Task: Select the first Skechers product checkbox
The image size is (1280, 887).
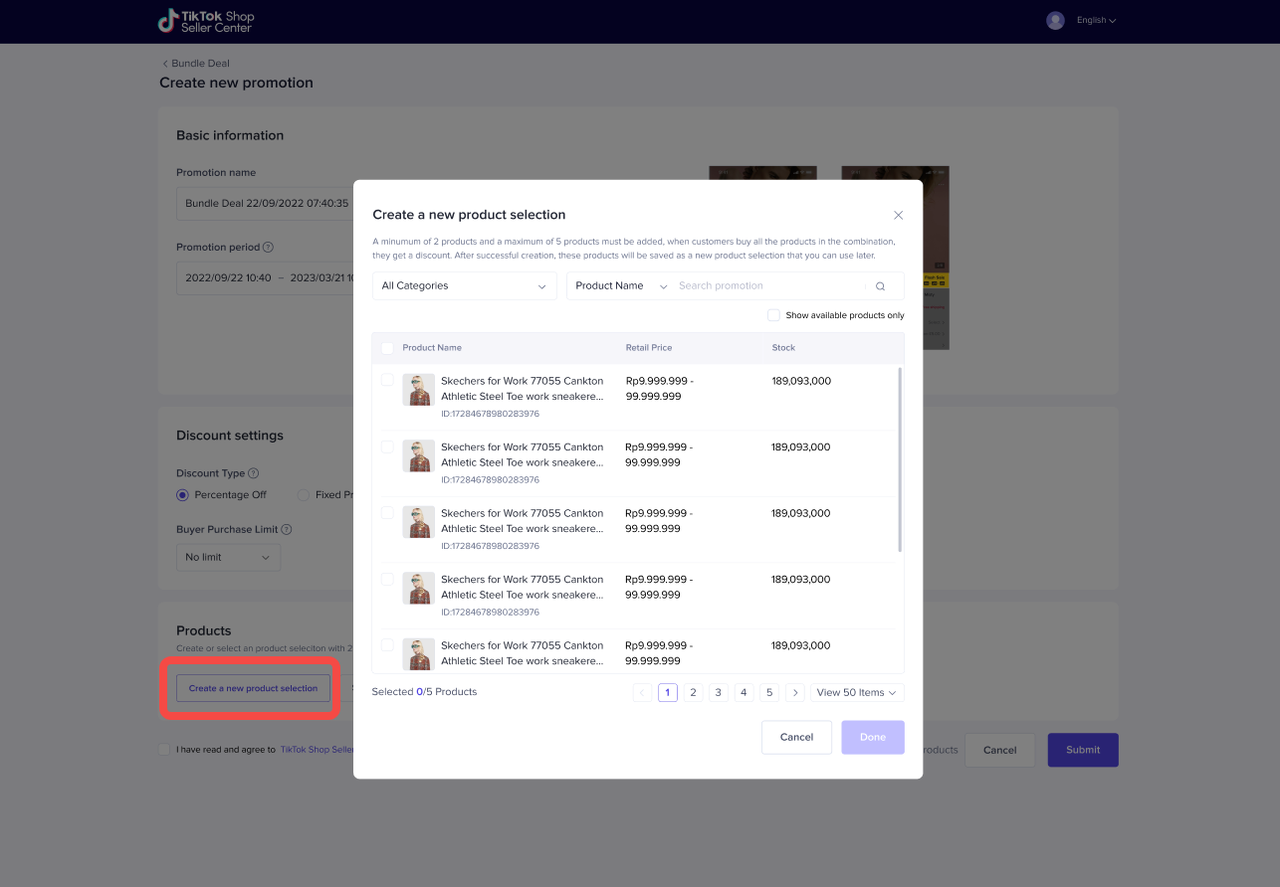Action: point(387,381)
